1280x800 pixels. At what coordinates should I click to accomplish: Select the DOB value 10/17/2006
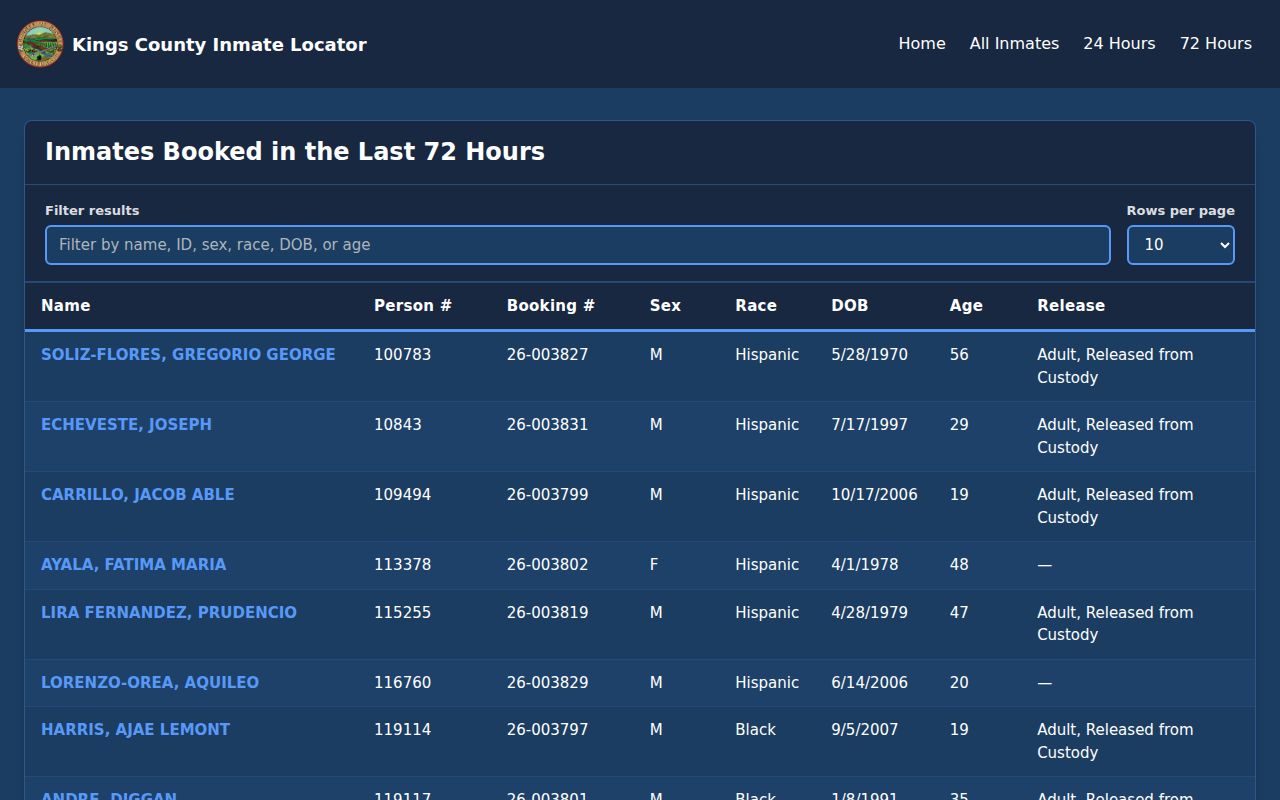pyautogui.click(x=874, y=494)
